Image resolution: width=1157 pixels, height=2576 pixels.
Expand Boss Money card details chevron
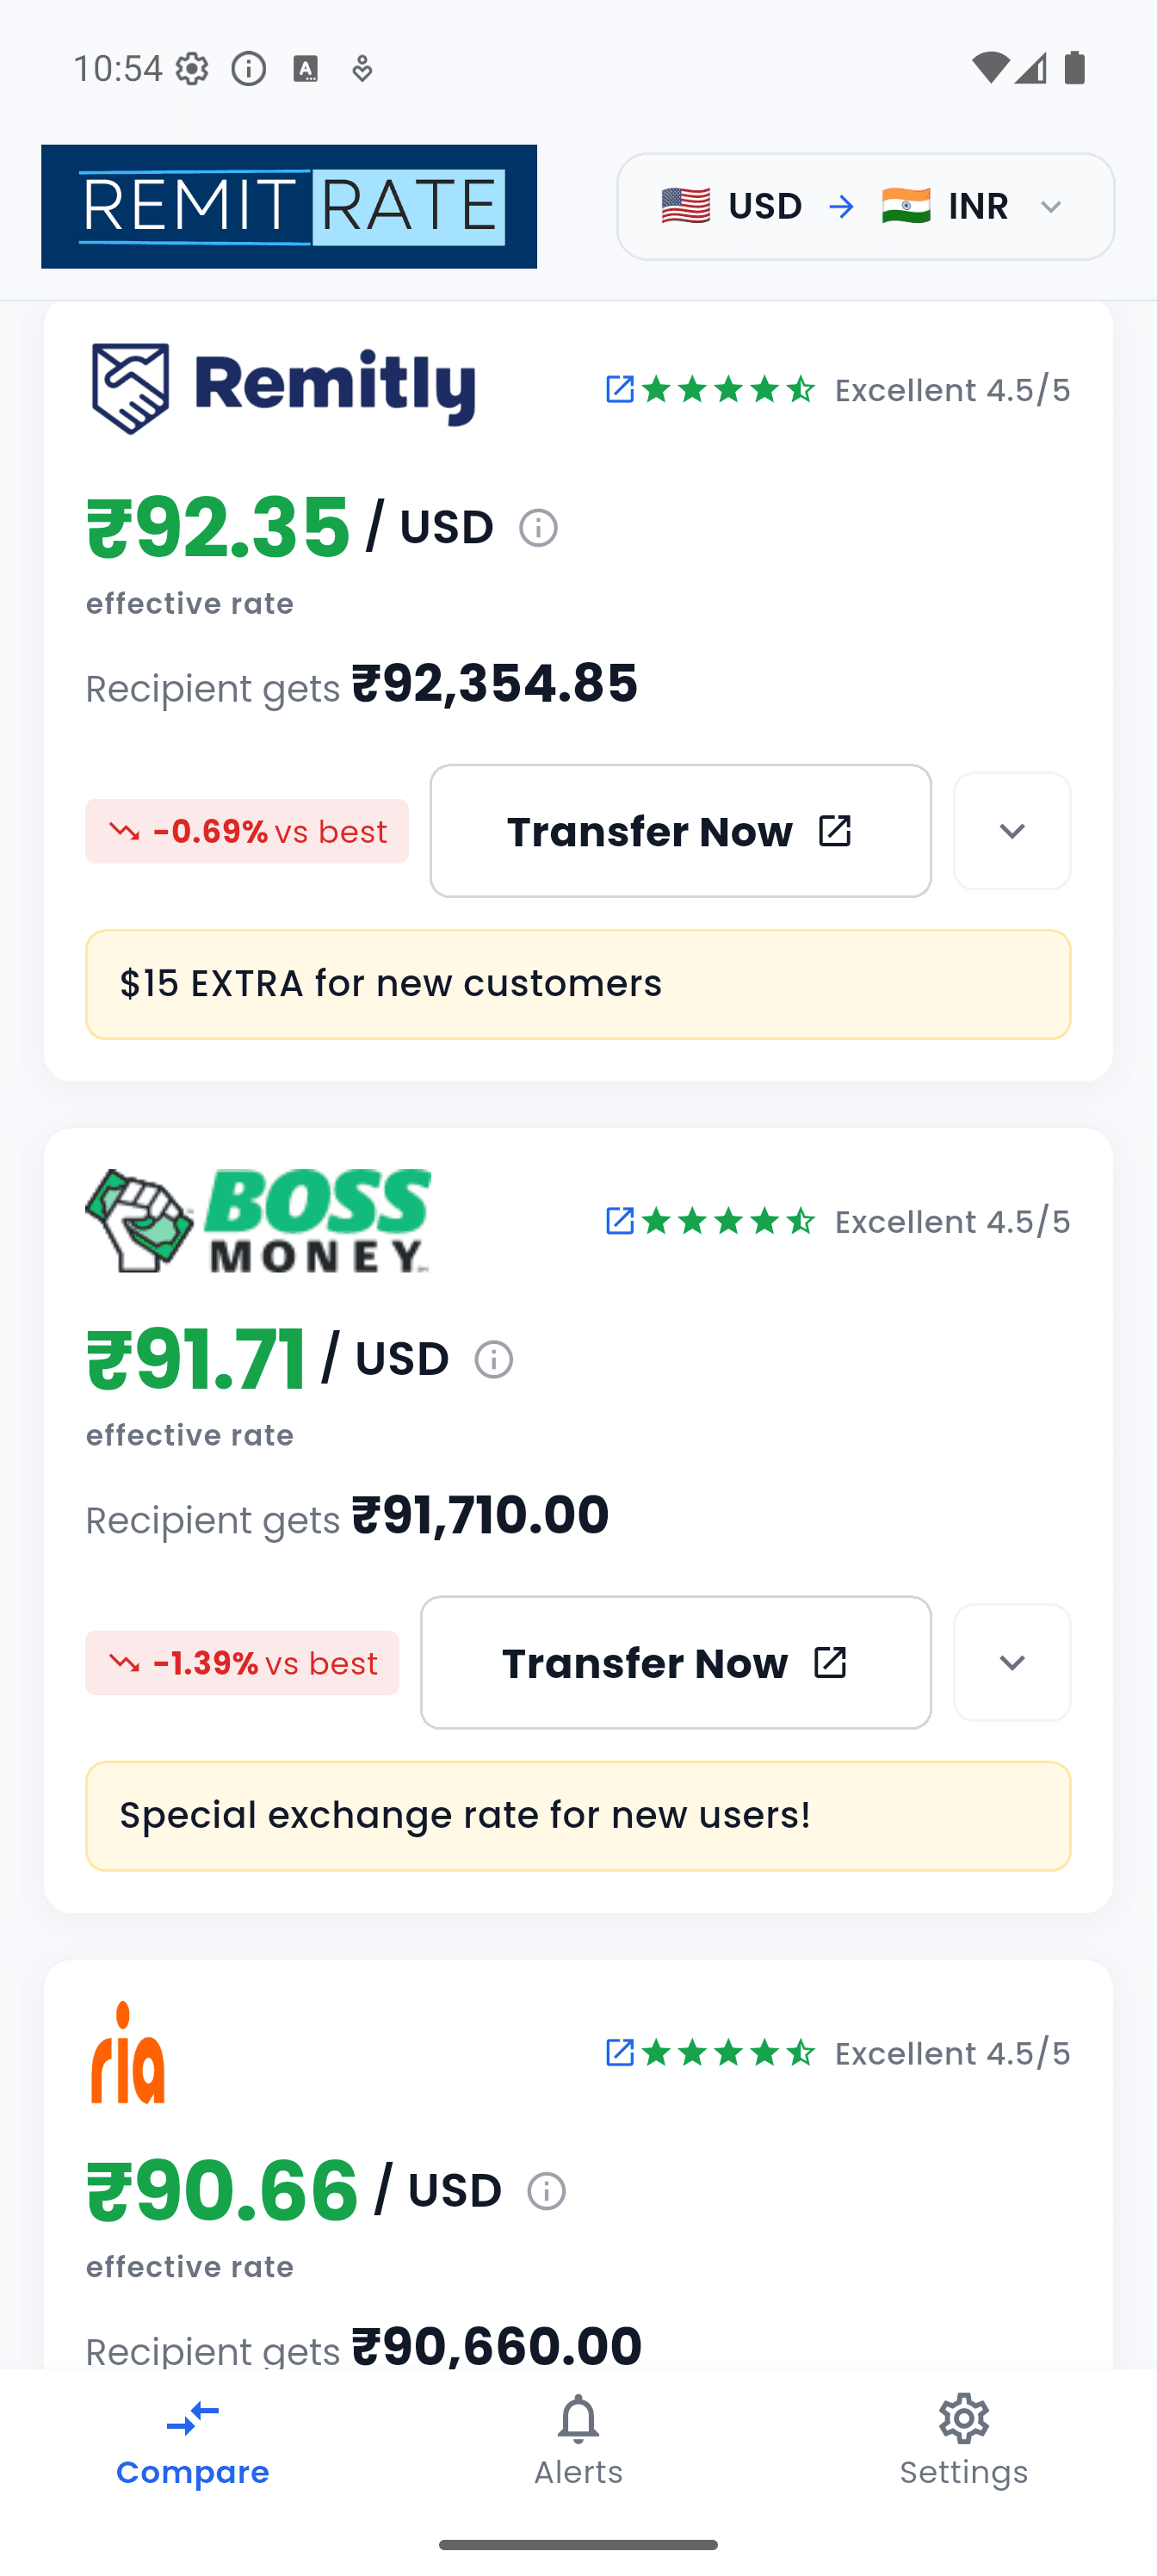[1012, 1663]
